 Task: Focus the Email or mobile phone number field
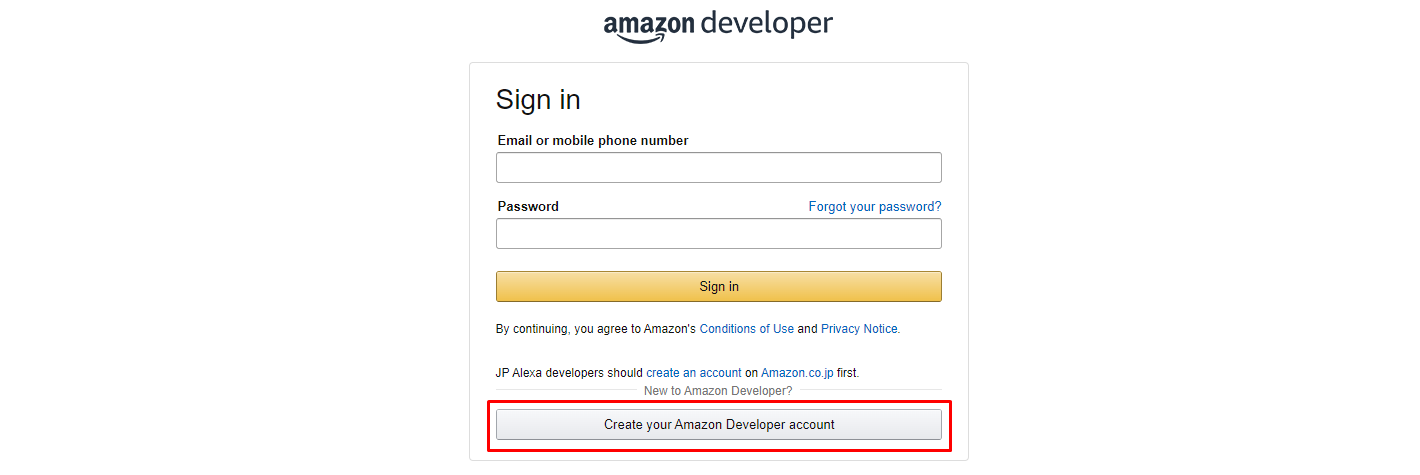pos(718,168)
